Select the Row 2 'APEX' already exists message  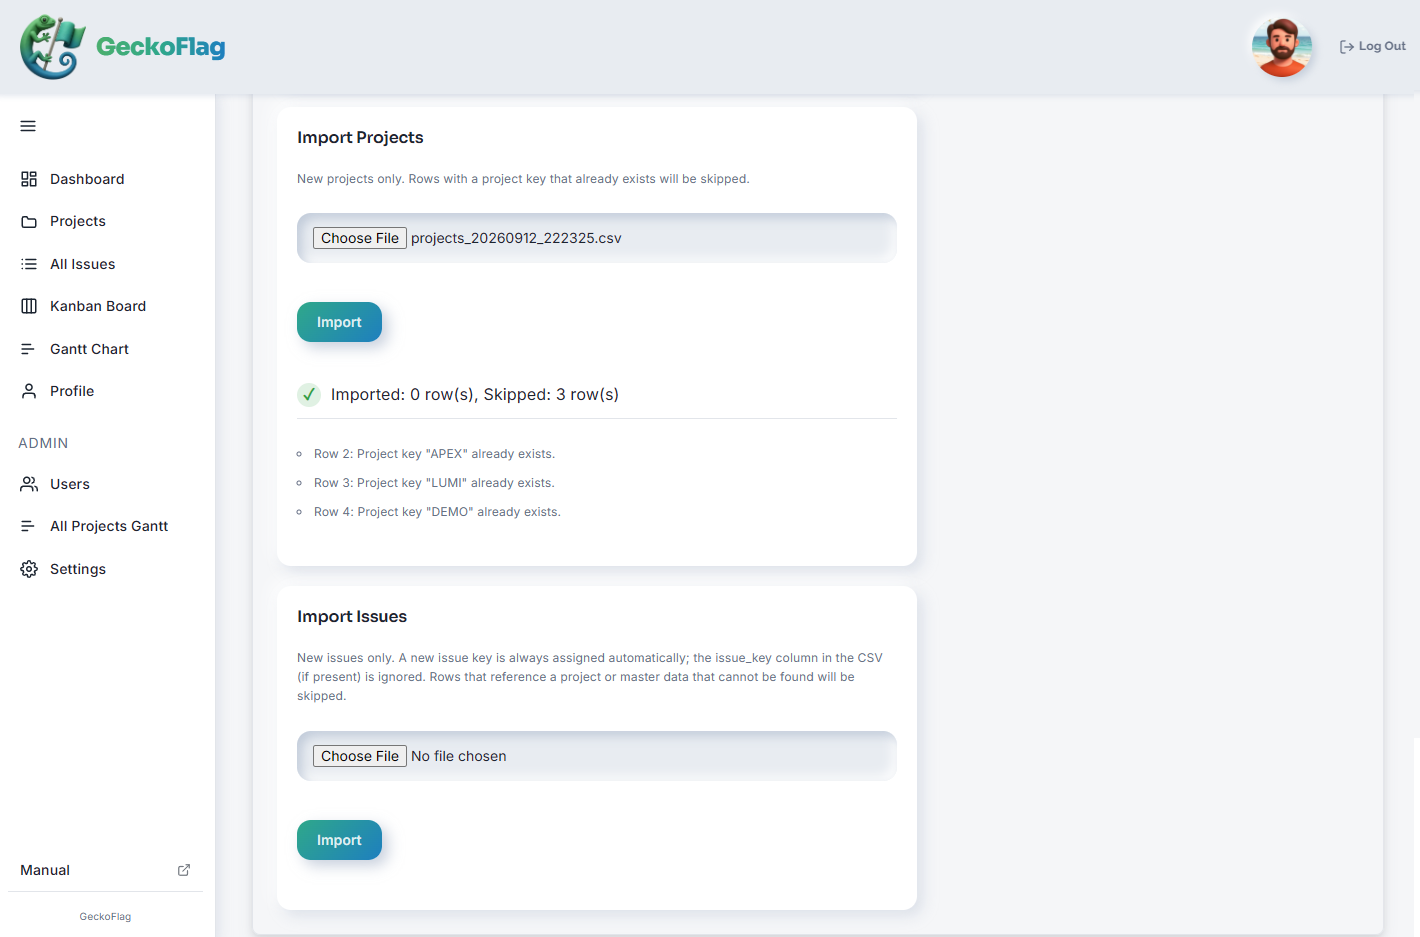pos(434,454)
